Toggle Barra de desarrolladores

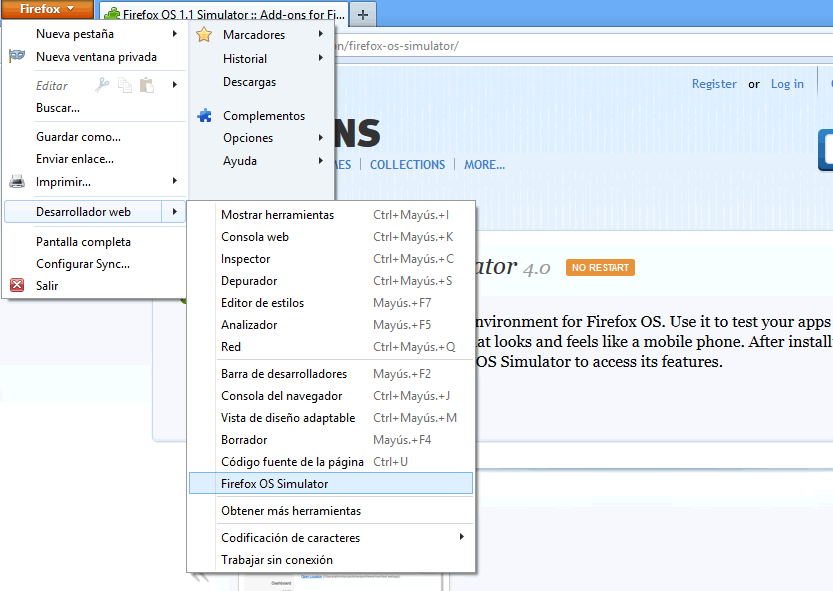330,374
